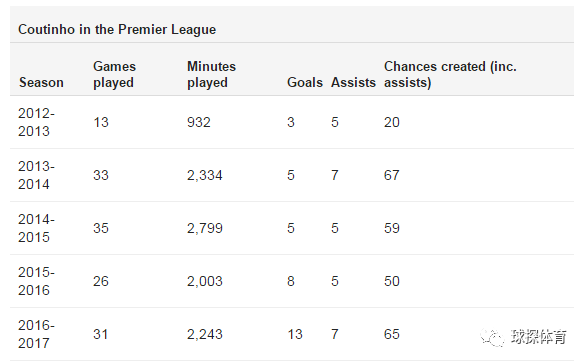Click the Minutes played column header
Screen dimensions: 585x363
point(211,74)
